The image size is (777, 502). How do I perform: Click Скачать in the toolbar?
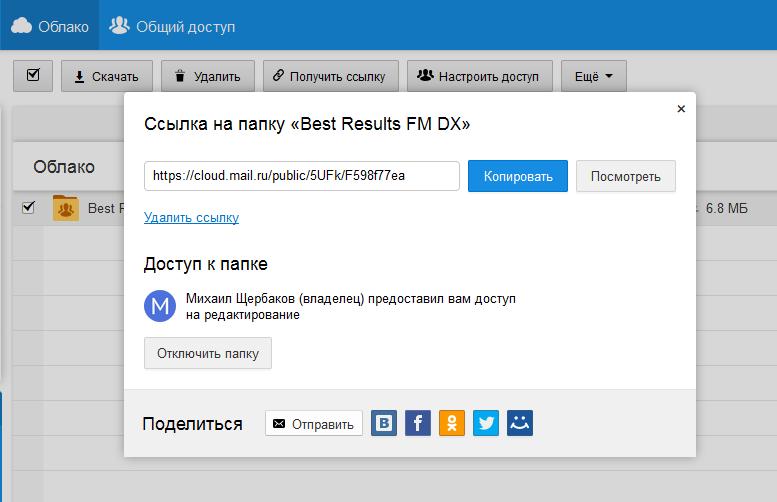[107, 76]
